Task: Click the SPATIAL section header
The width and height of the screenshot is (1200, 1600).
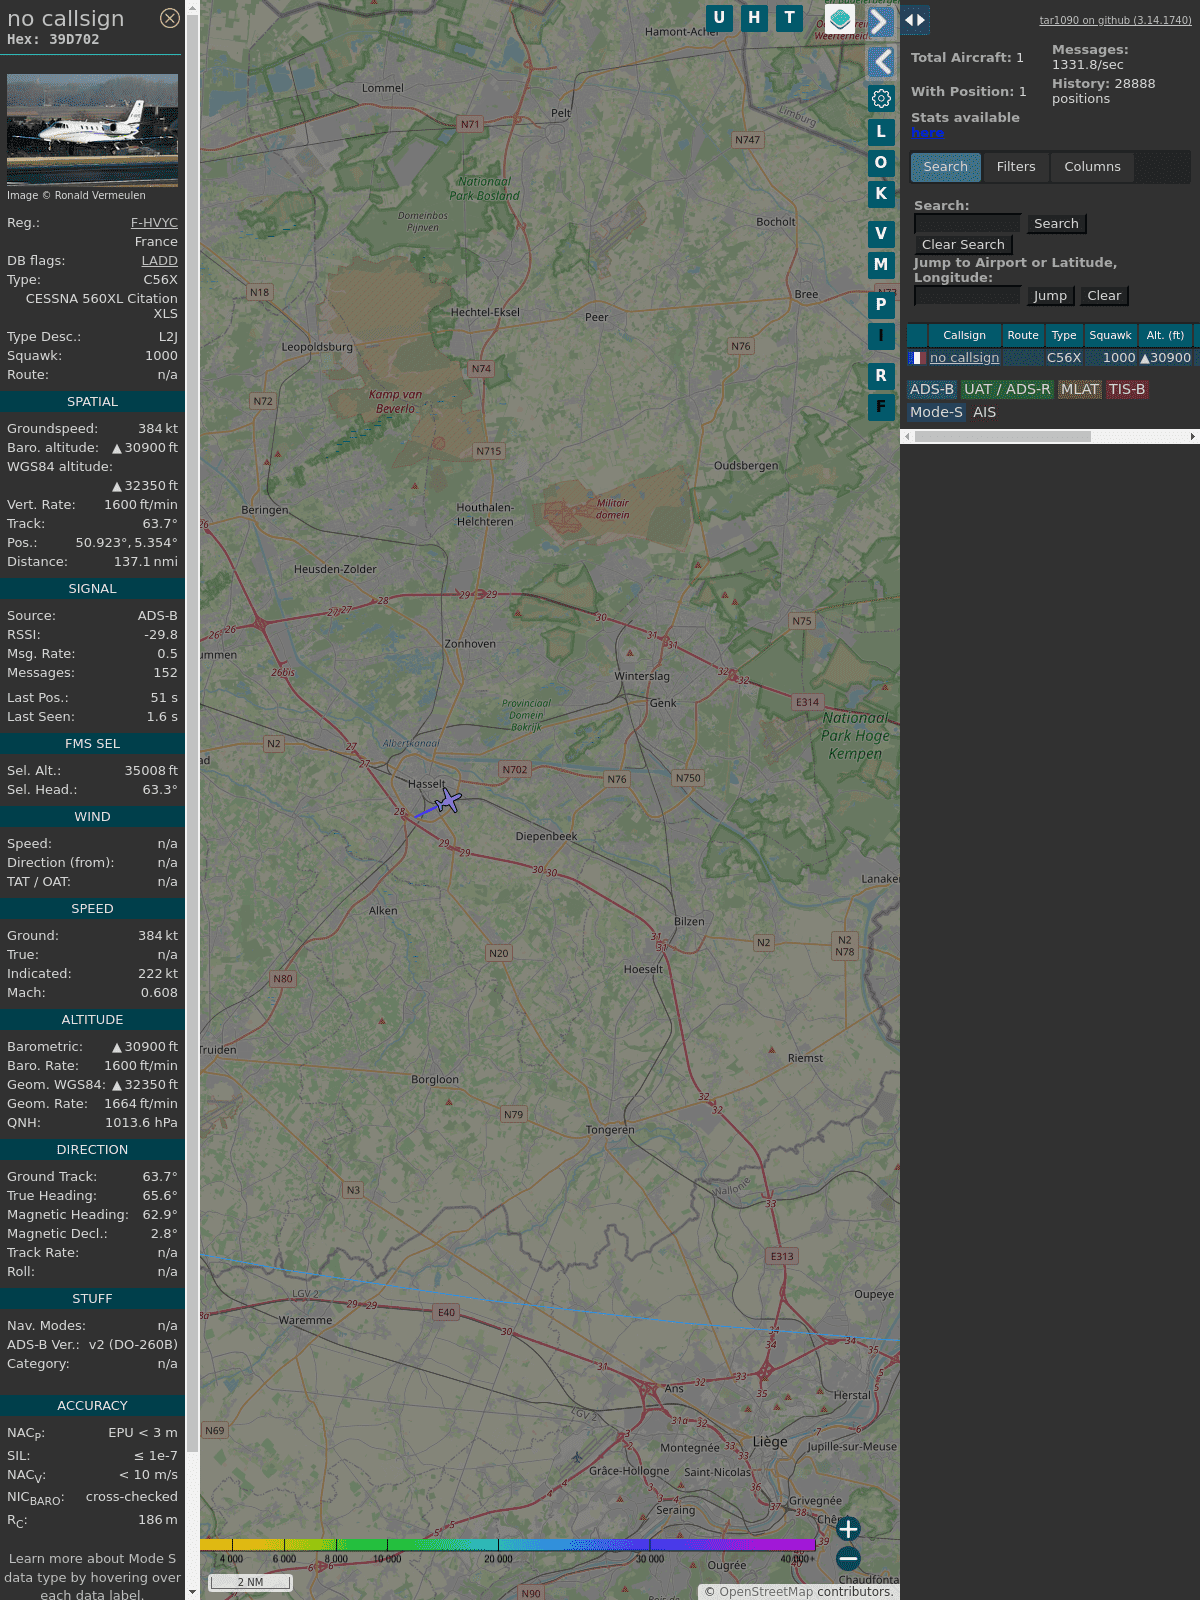Action: pos(92,402)
